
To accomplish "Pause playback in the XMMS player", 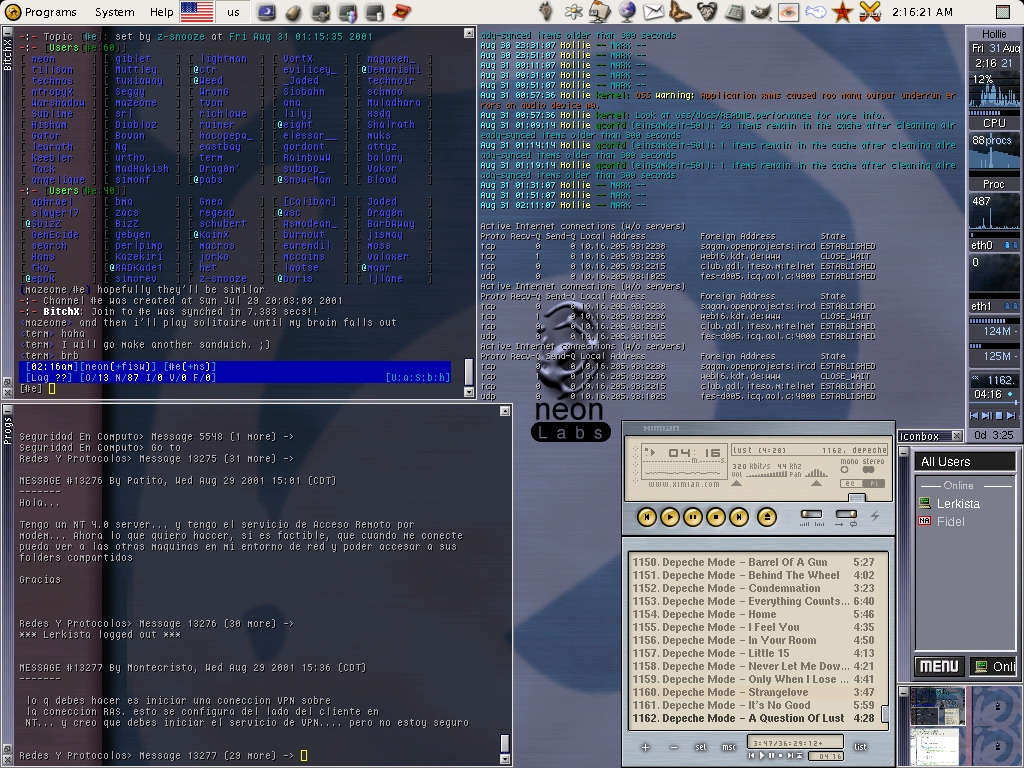I will click(x=693, y=517).
